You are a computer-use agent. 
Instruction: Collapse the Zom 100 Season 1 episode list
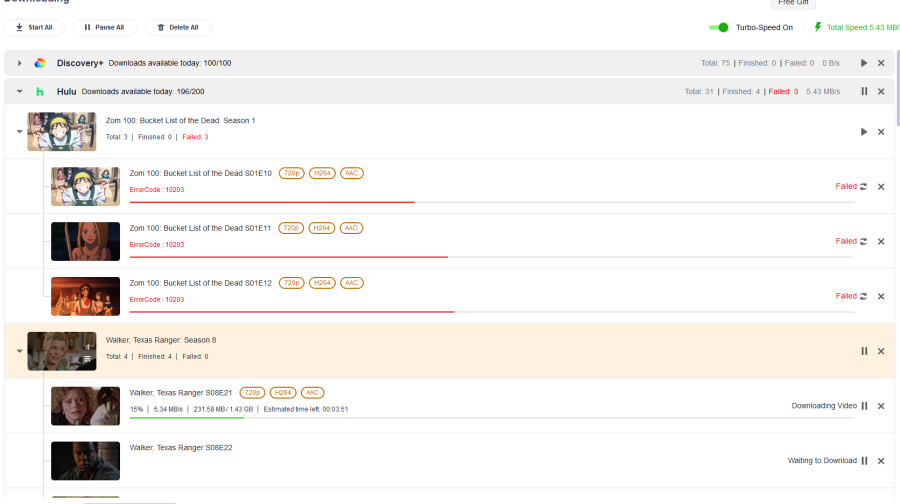point(19,132)
